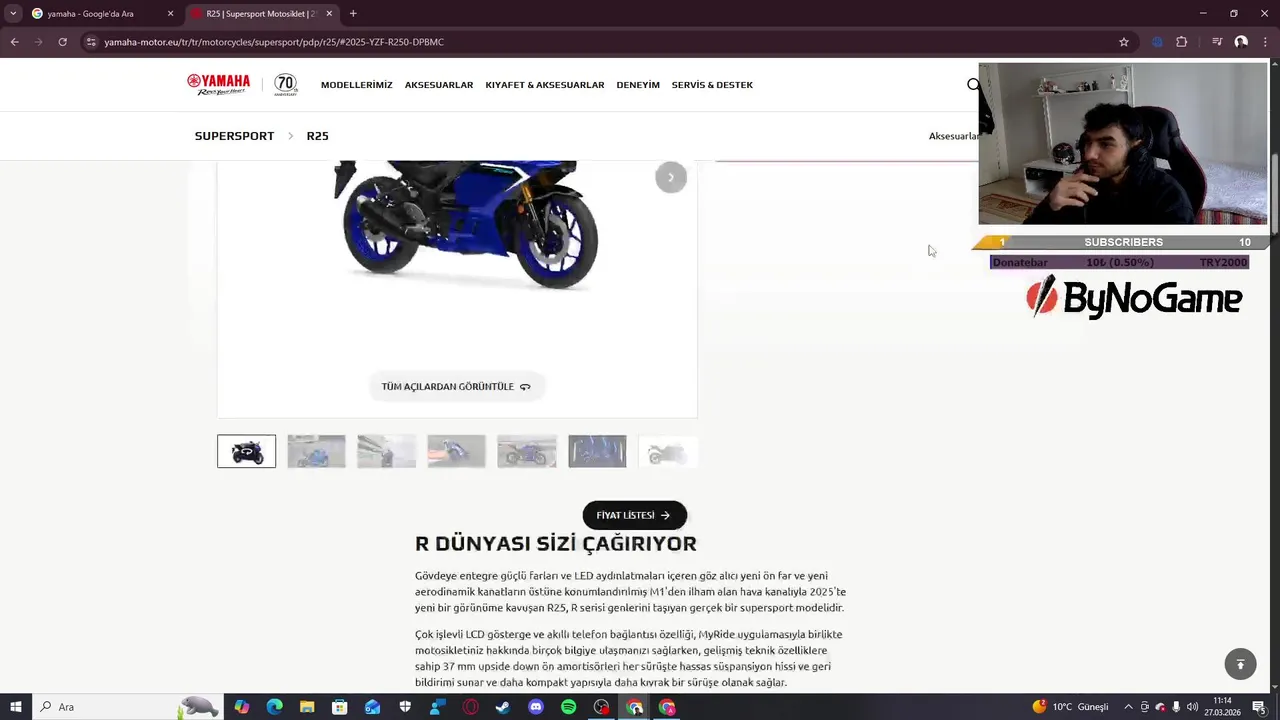Select R25 breadcrumb link
The width and height of the screenshot is (1280, 720).
(x=317, y=136)
